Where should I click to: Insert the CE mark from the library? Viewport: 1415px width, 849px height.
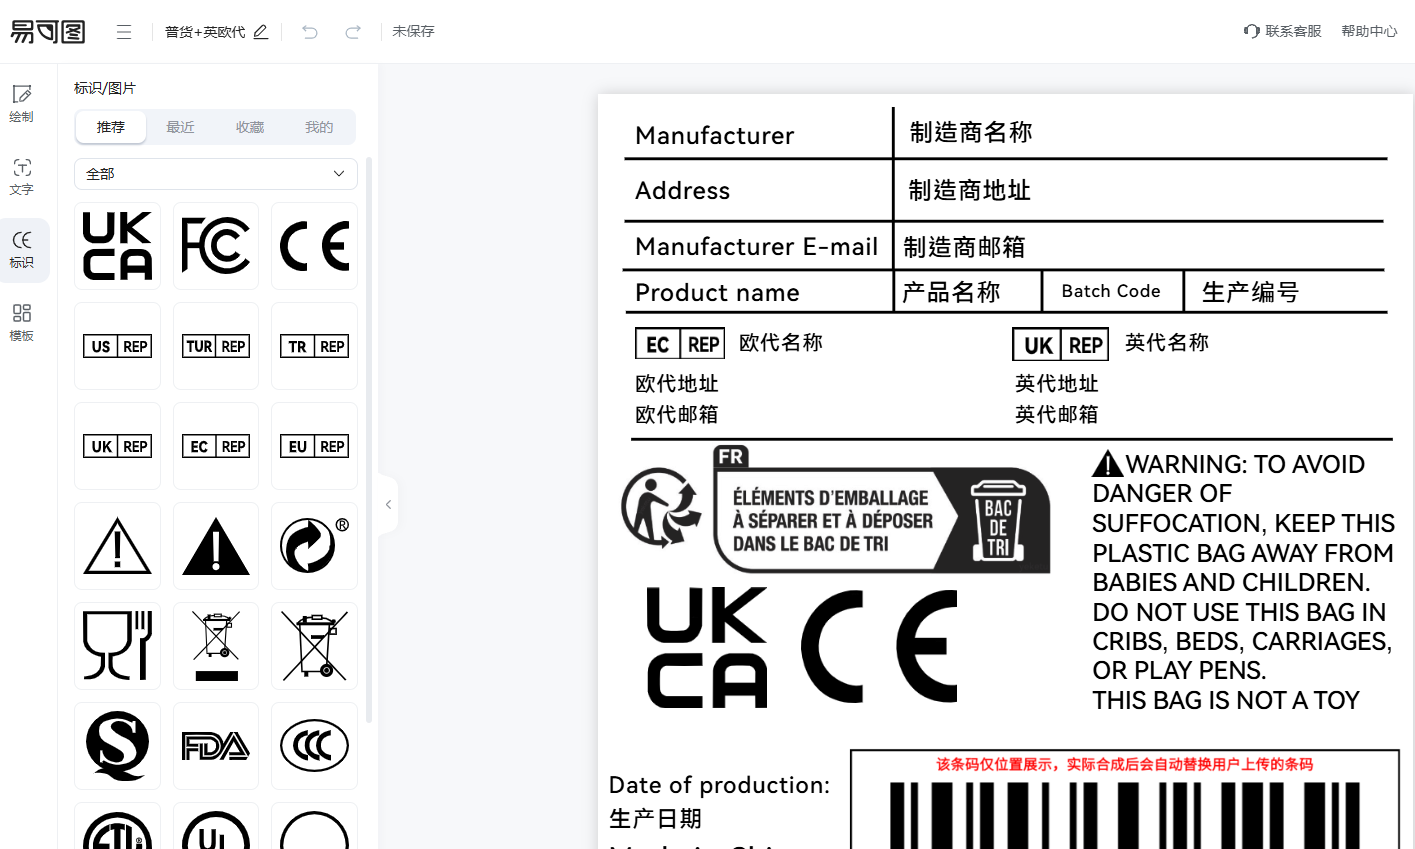(314, 246)
